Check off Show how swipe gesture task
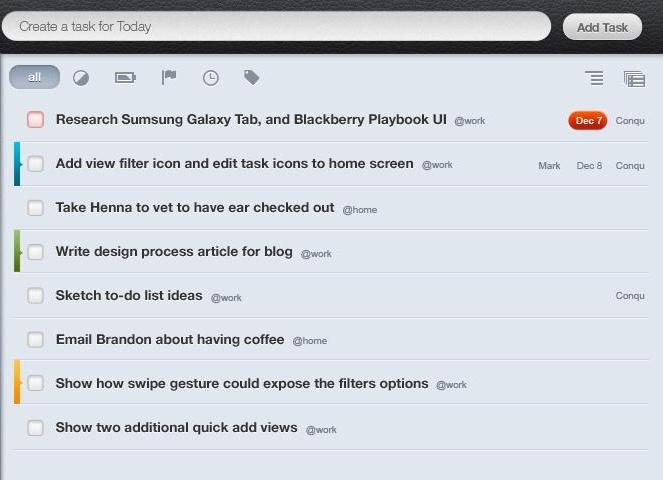This screenshot has width=663, height=480. [x=35, y=383]
